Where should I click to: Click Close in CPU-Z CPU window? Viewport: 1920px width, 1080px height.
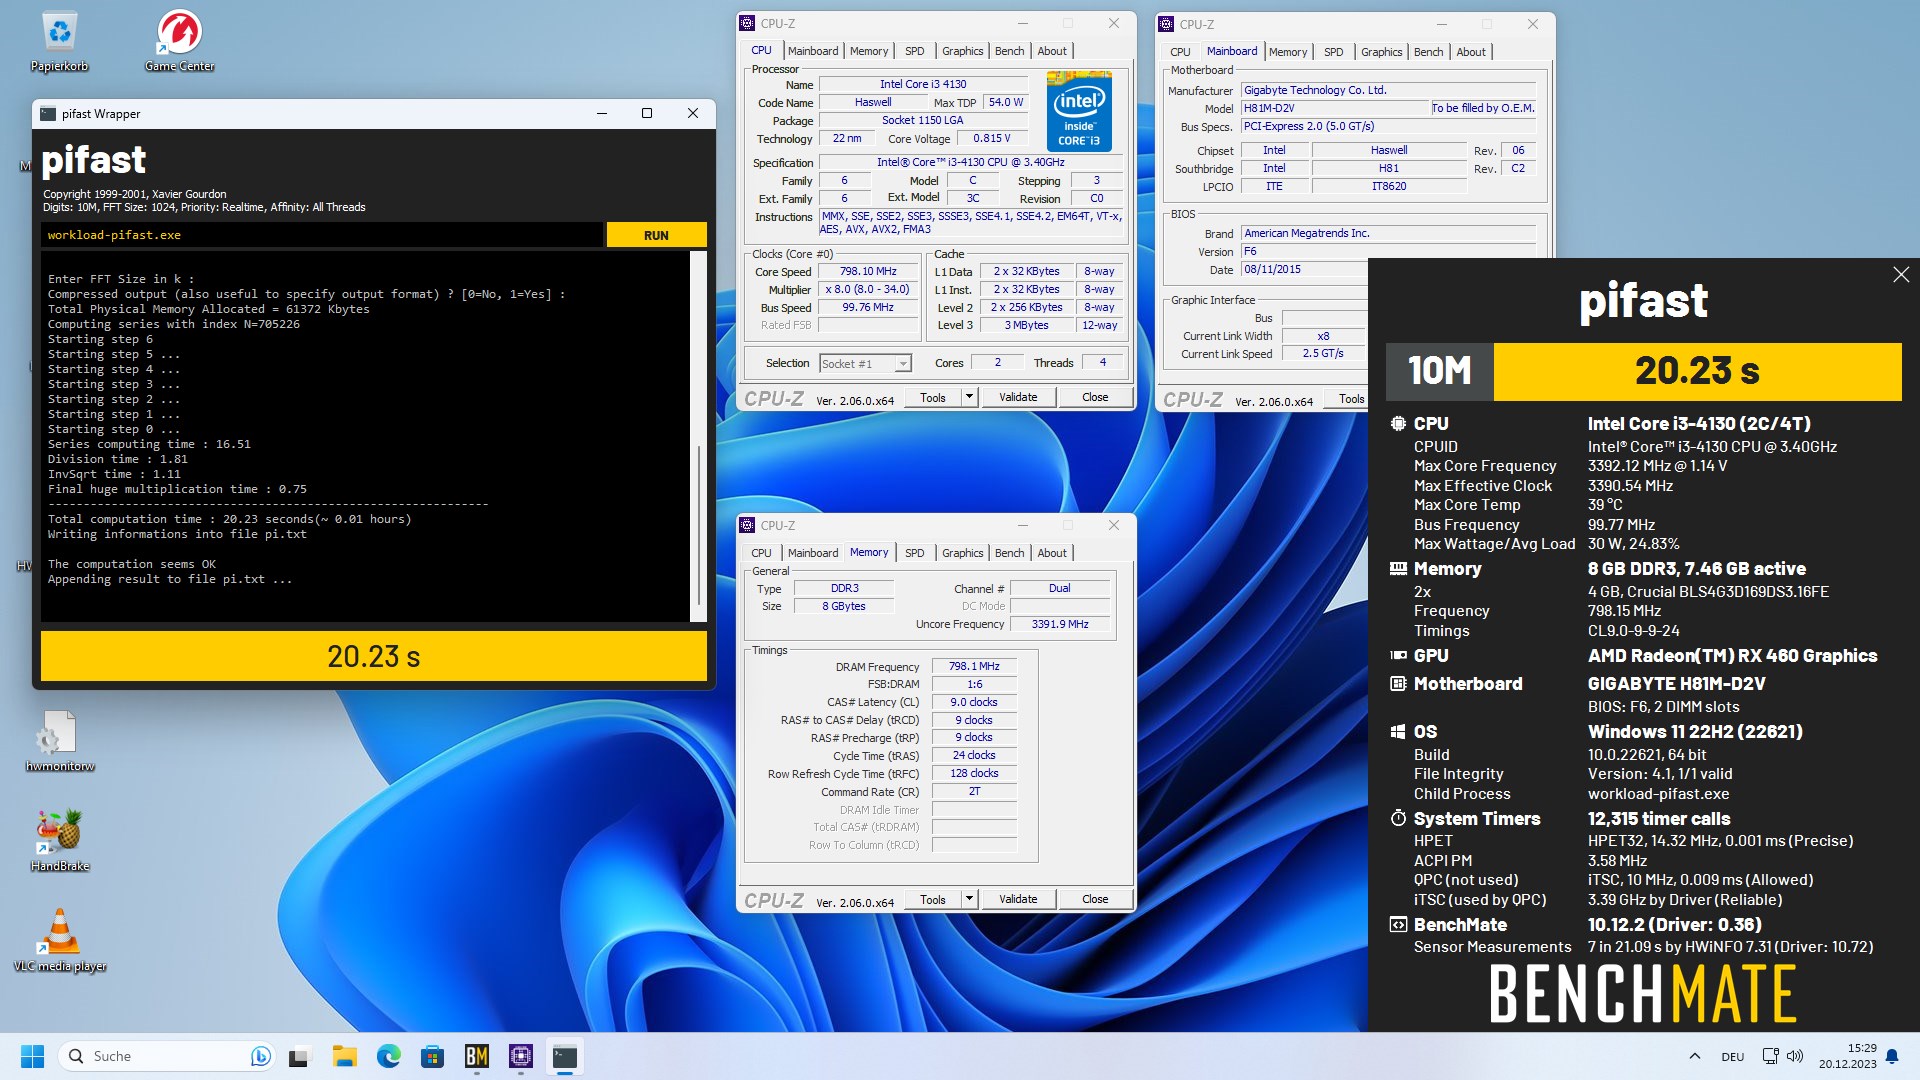point(1095,397)
